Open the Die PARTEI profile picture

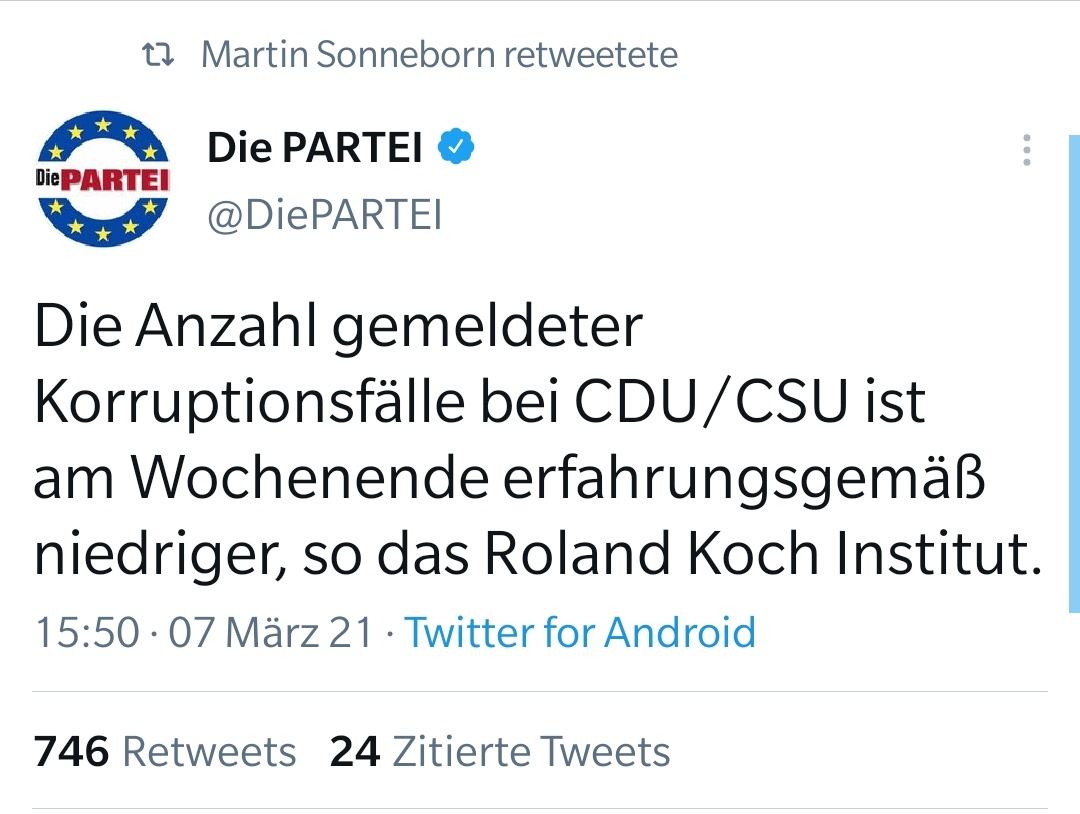[103, 179]
